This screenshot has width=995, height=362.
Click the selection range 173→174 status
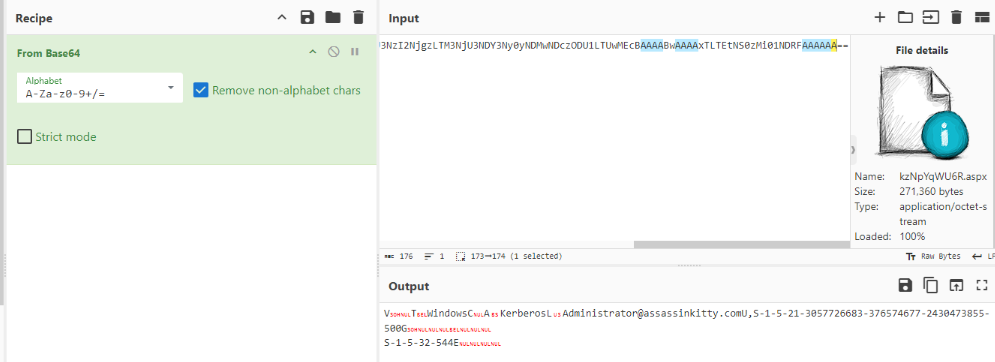510,257
